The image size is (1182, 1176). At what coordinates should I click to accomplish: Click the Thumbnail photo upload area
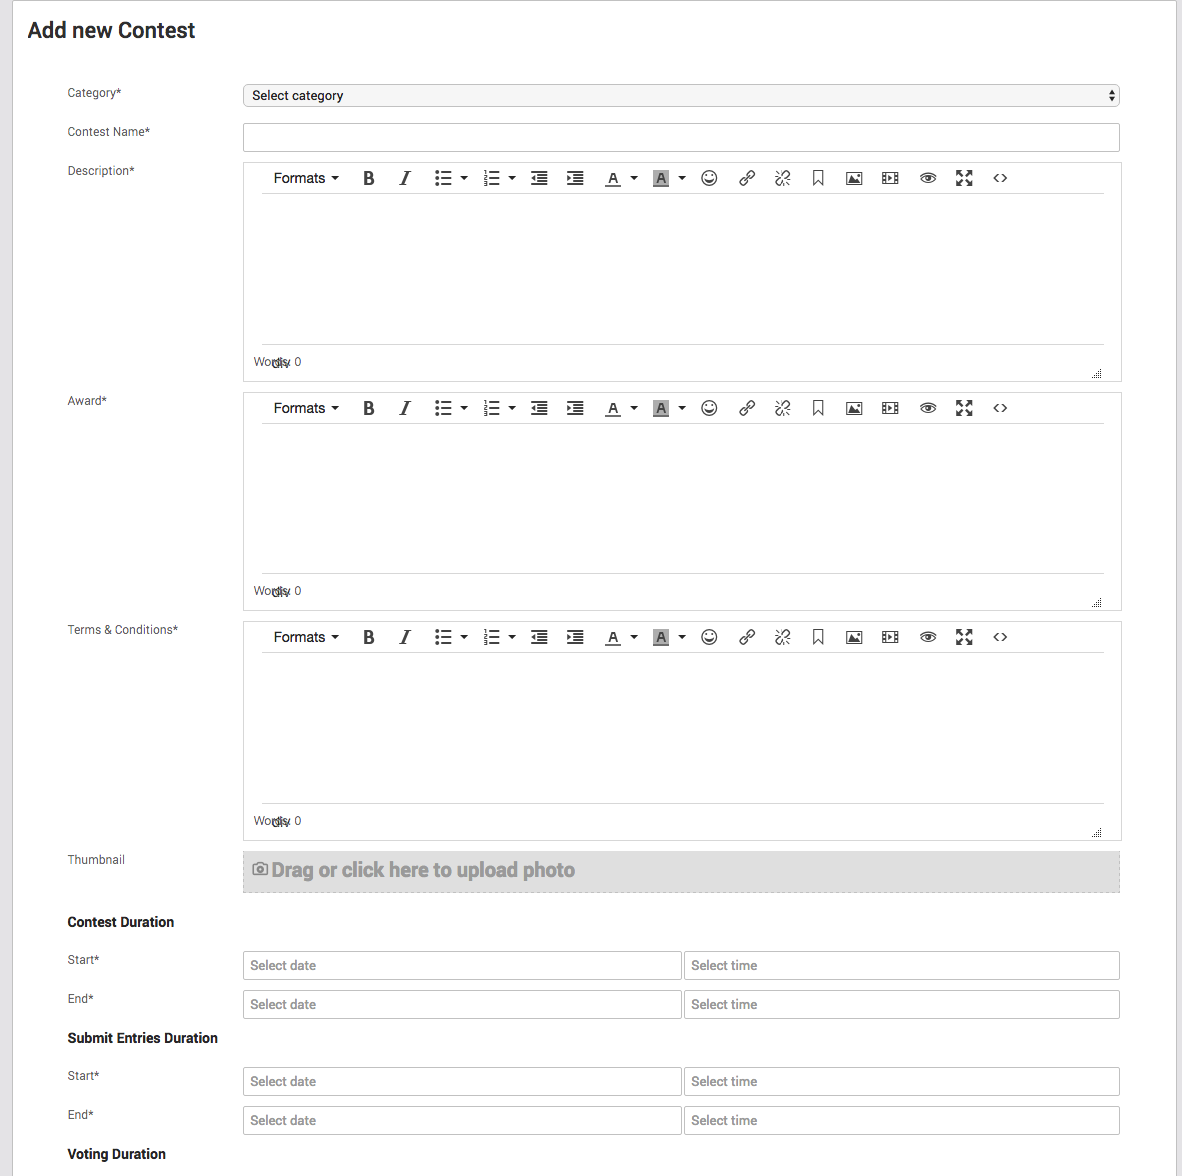pos(681,871)
